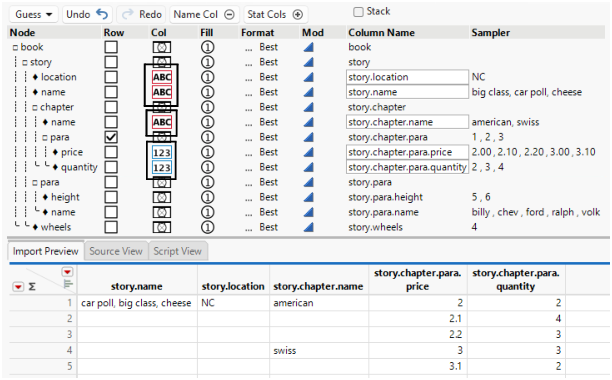Toggle 123 column icon for quantity row
Image resolution: width=612 pixels, height=380 pixels.
[x=162, y=167]
